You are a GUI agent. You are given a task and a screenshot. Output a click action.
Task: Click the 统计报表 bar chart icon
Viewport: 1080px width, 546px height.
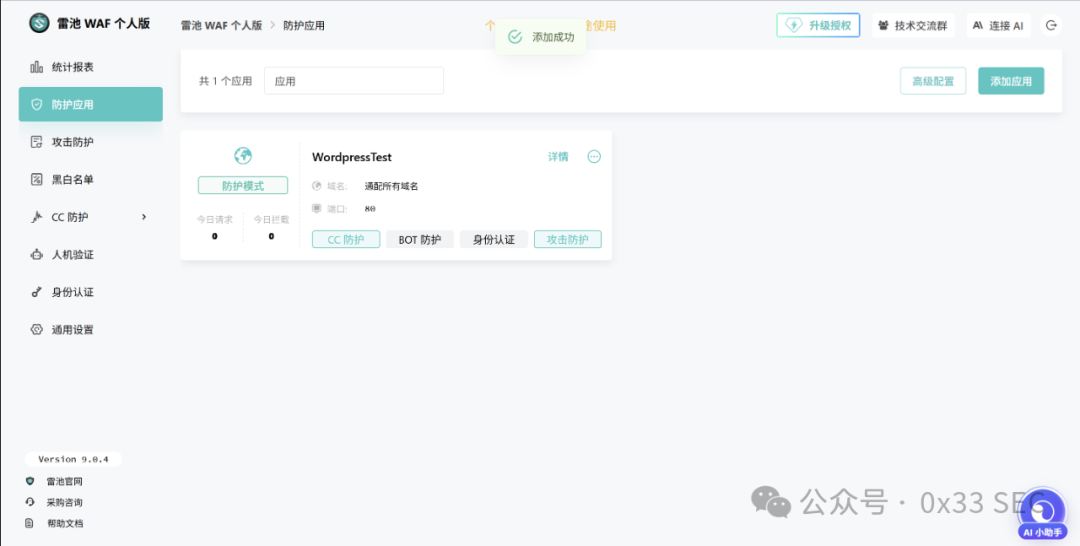coord(37,67)
